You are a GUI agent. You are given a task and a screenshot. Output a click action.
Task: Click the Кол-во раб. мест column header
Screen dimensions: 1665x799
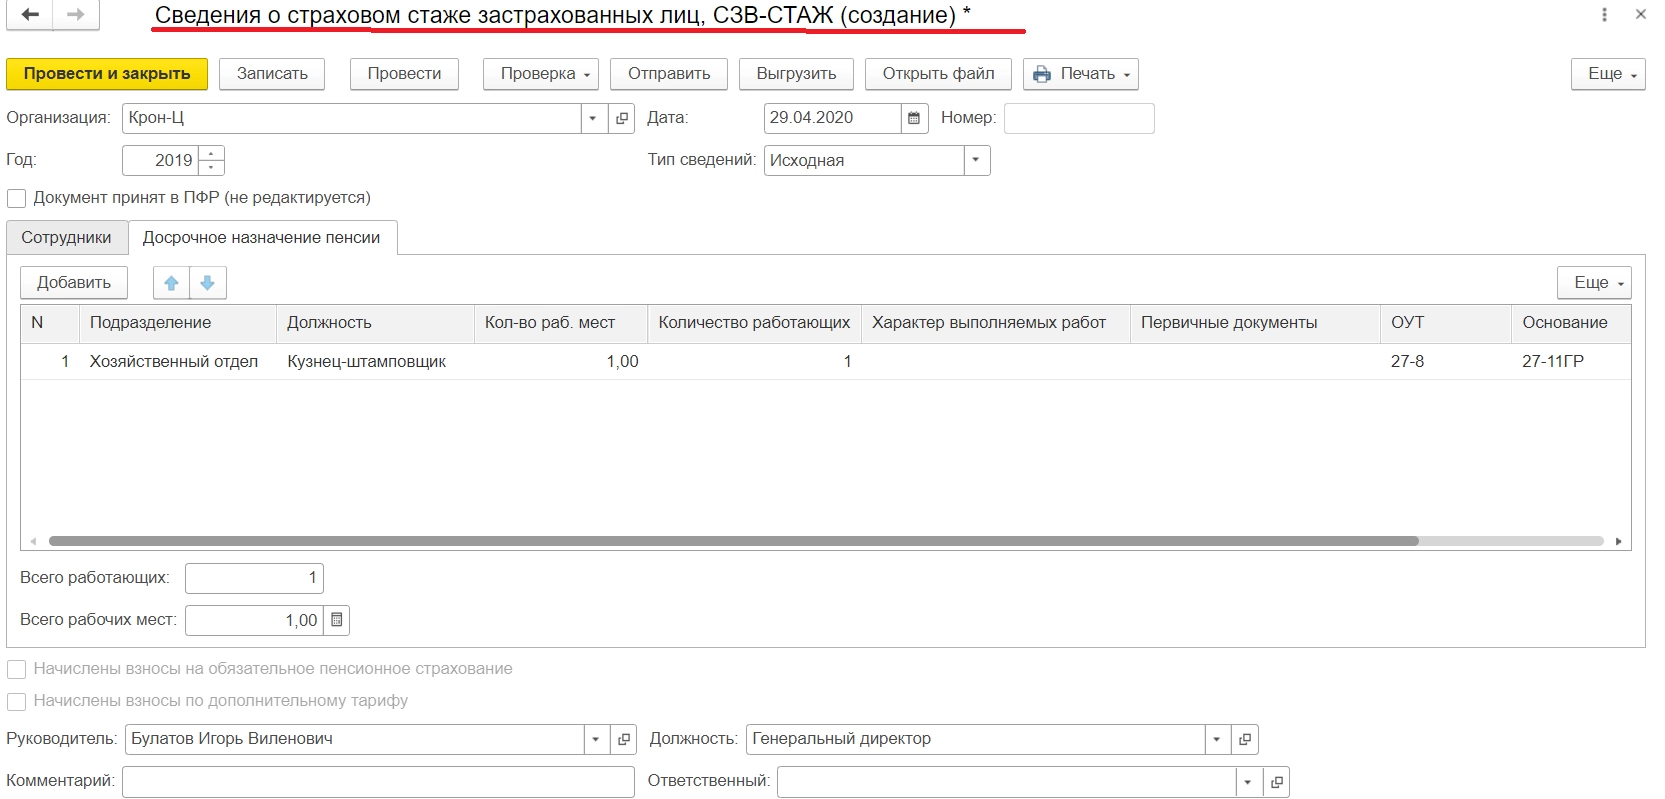pos(561,323)
